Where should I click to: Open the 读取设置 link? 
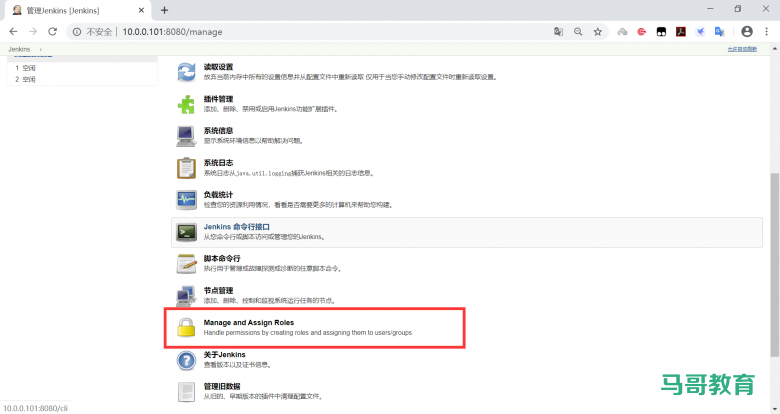218,67
